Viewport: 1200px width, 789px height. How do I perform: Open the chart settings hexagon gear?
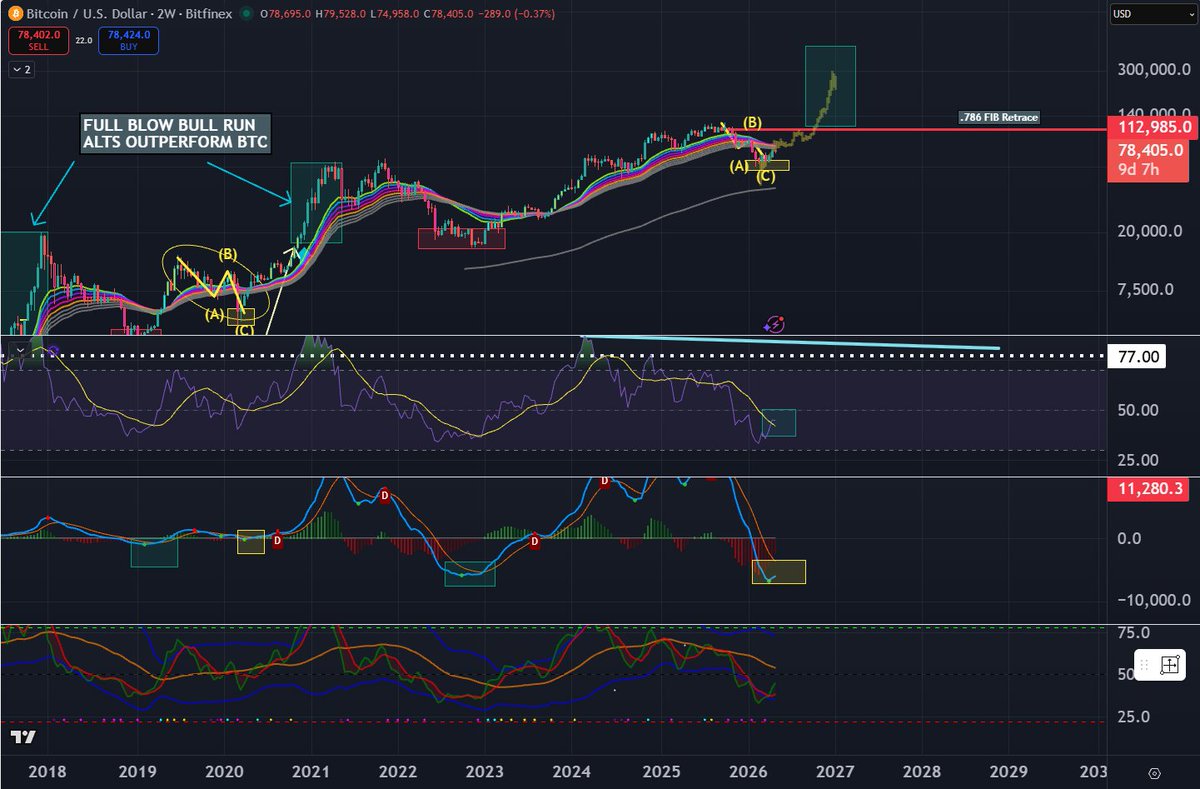tap(1155, 773)
